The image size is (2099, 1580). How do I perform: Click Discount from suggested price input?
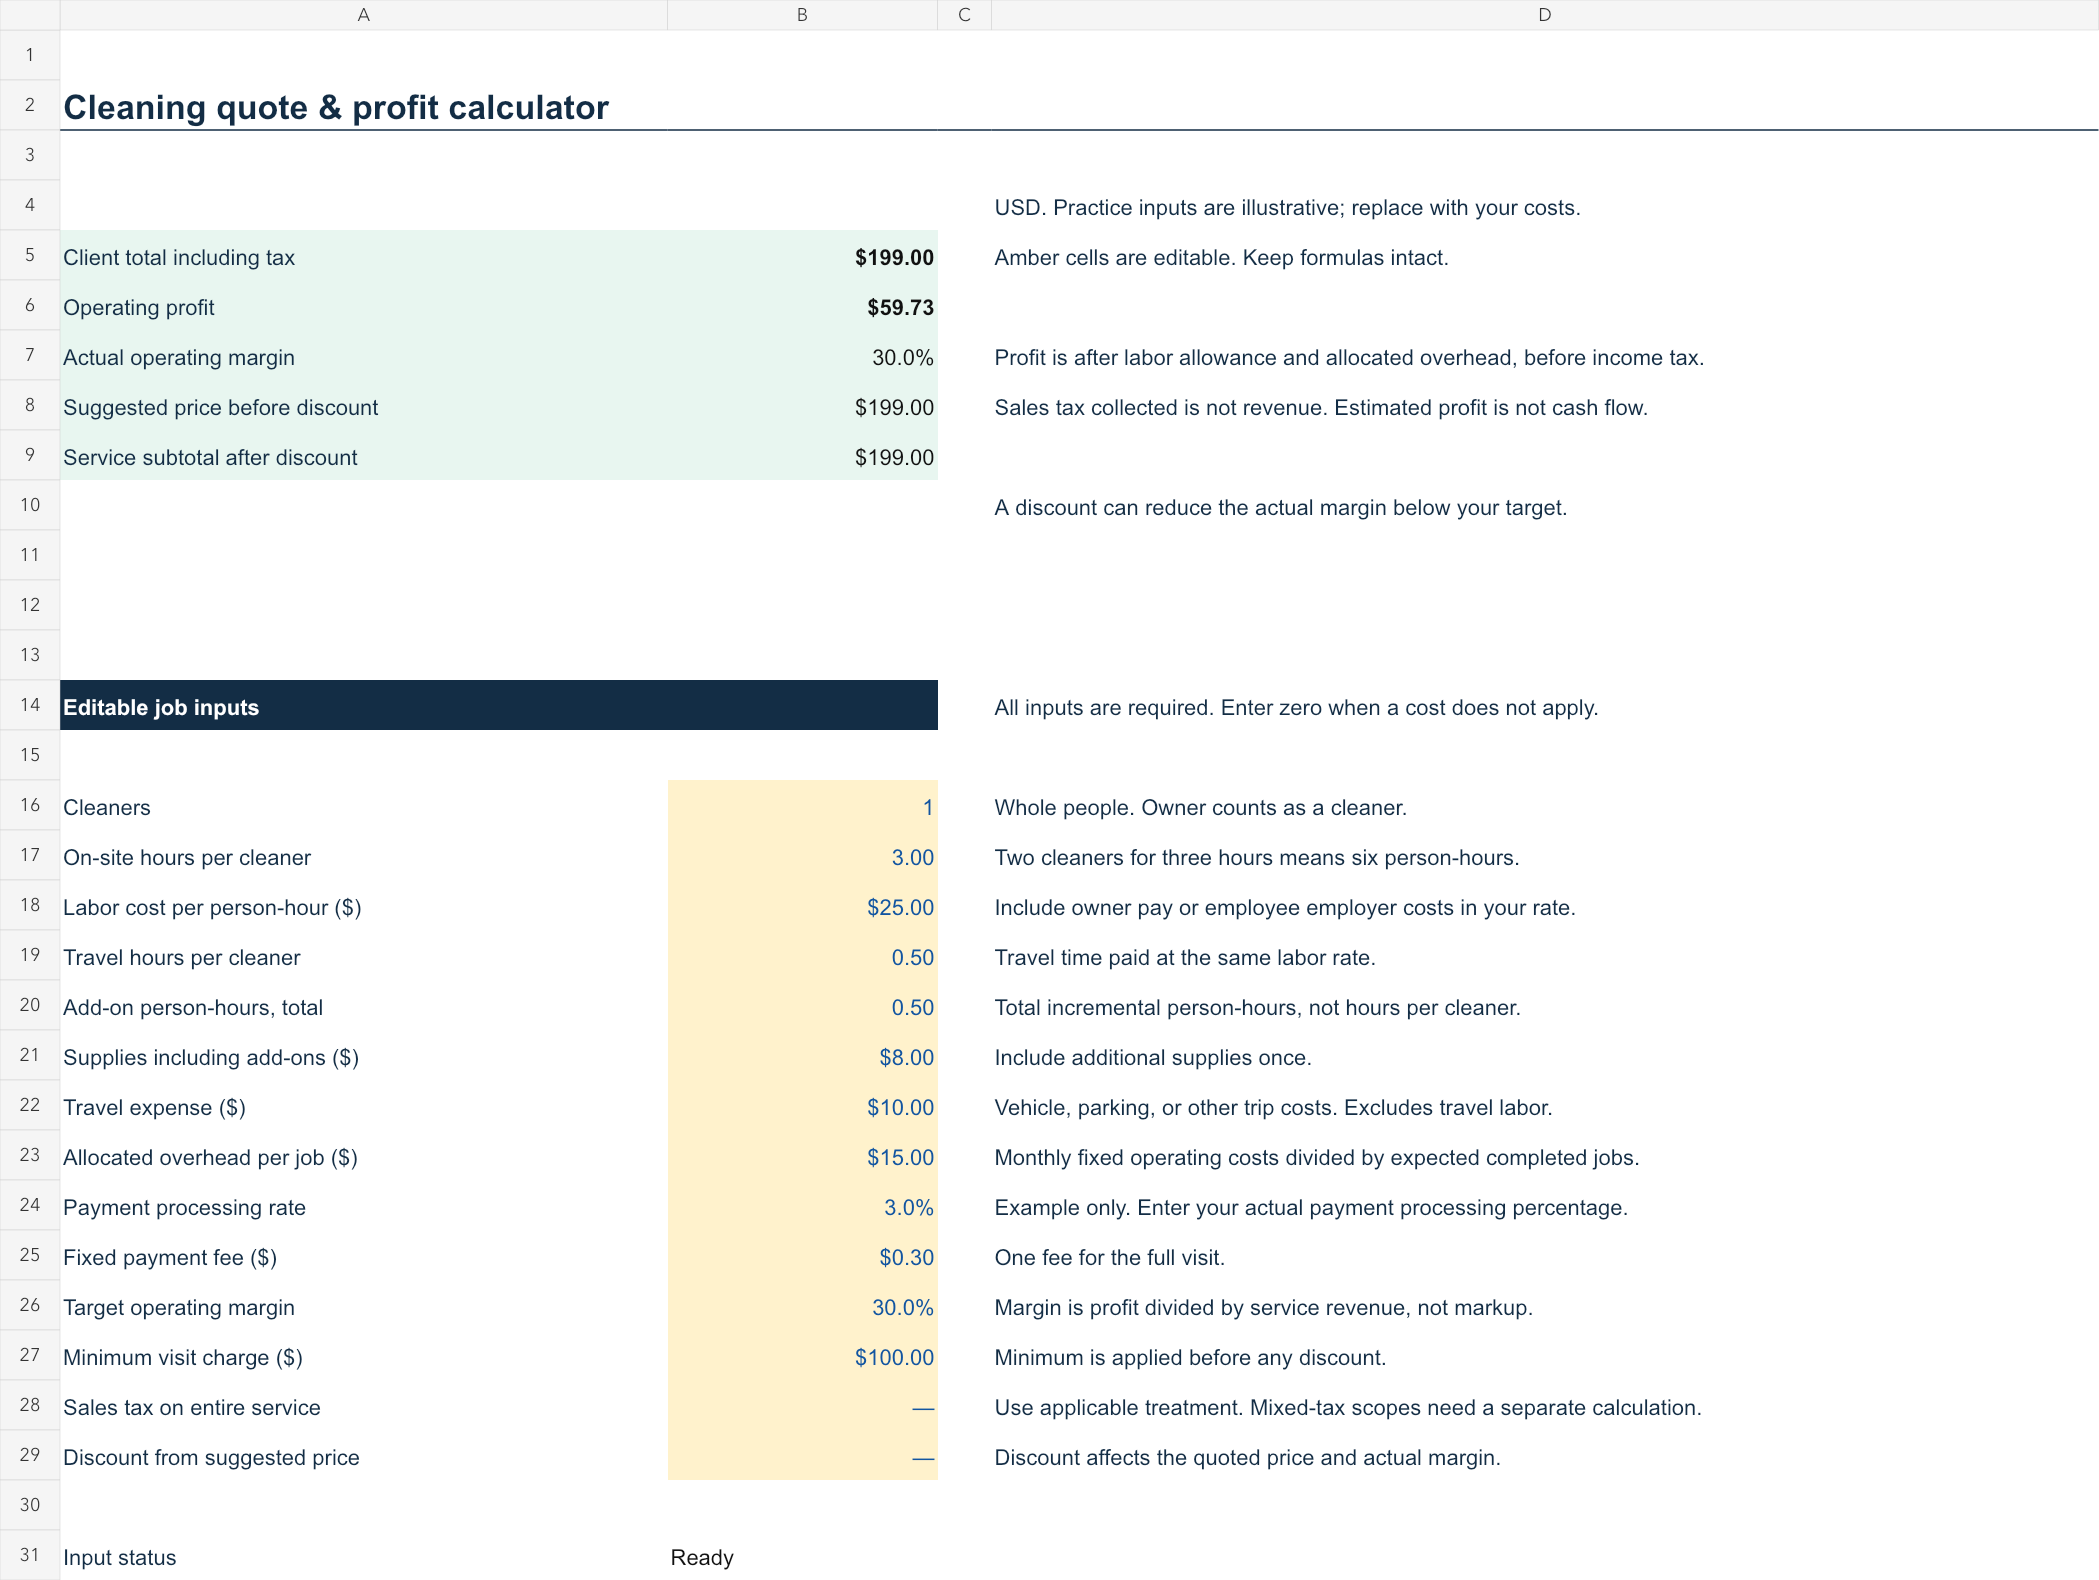(802, 1456)
